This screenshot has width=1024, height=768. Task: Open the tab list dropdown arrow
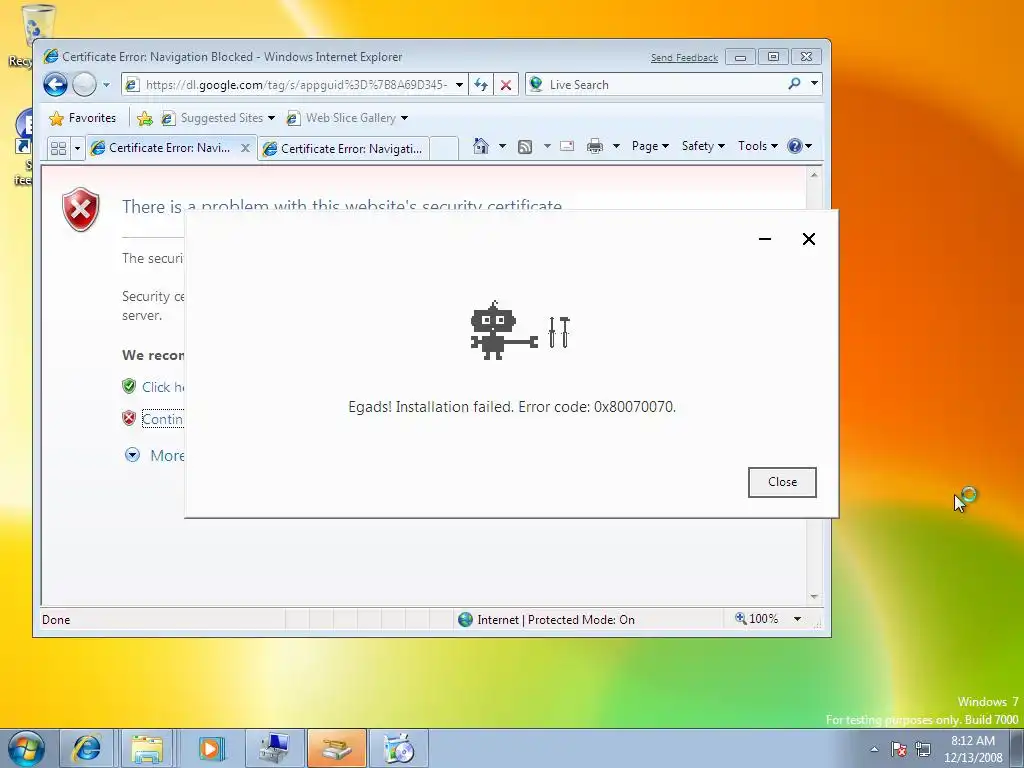click(77, 148)
